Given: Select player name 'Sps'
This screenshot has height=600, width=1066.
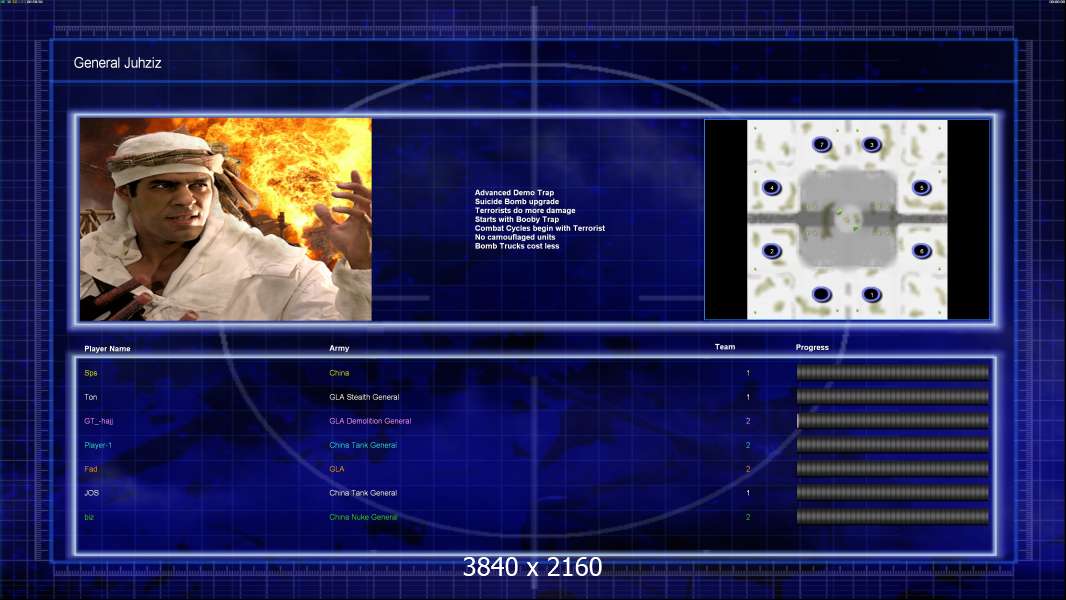Looking at the screenshot, I should [91, 373].
